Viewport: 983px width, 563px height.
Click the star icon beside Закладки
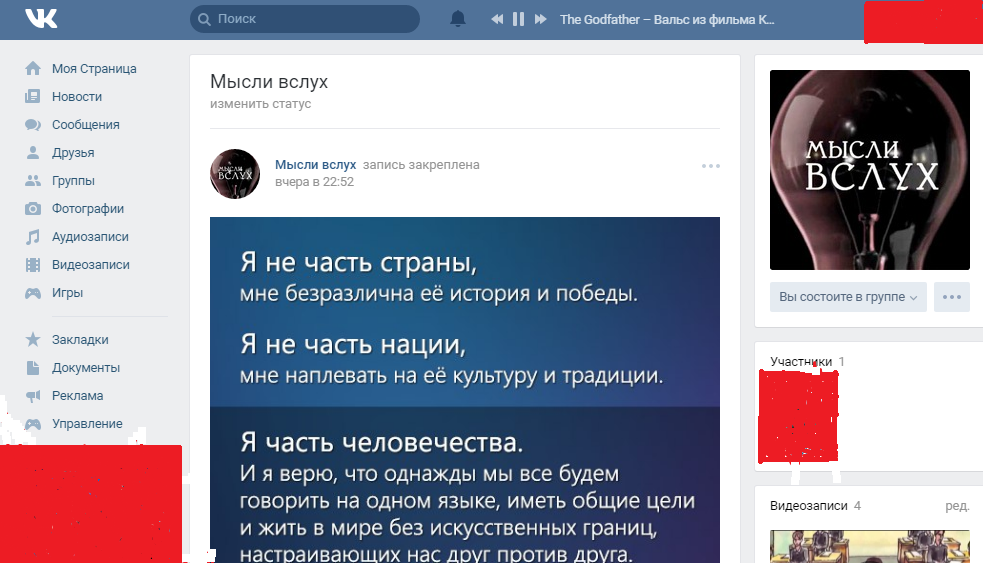[x=33, y=339]
